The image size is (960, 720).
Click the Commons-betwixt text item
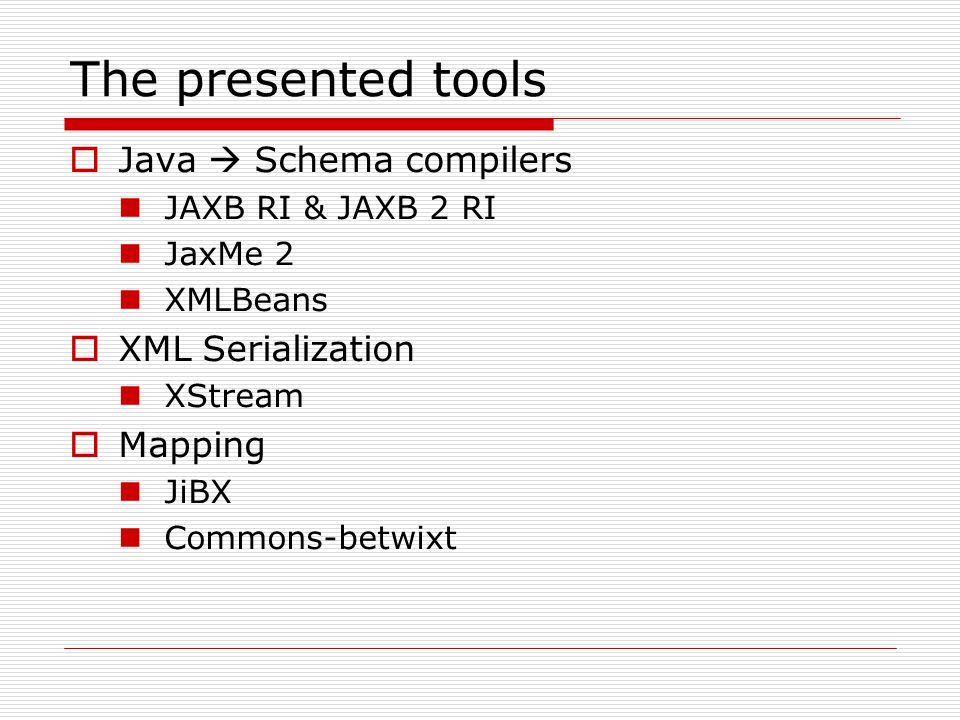(310, 538)
